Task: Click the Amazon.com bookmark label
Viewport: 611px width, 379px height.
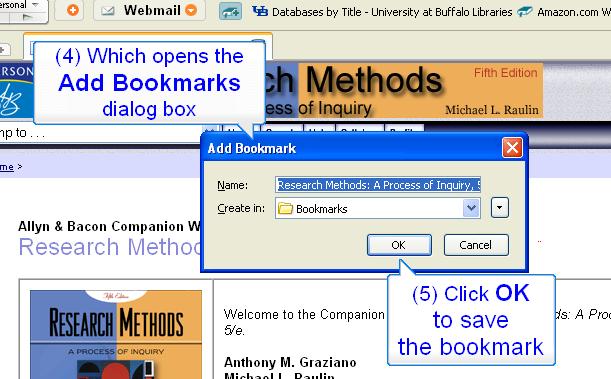Action: pos(574,12)
